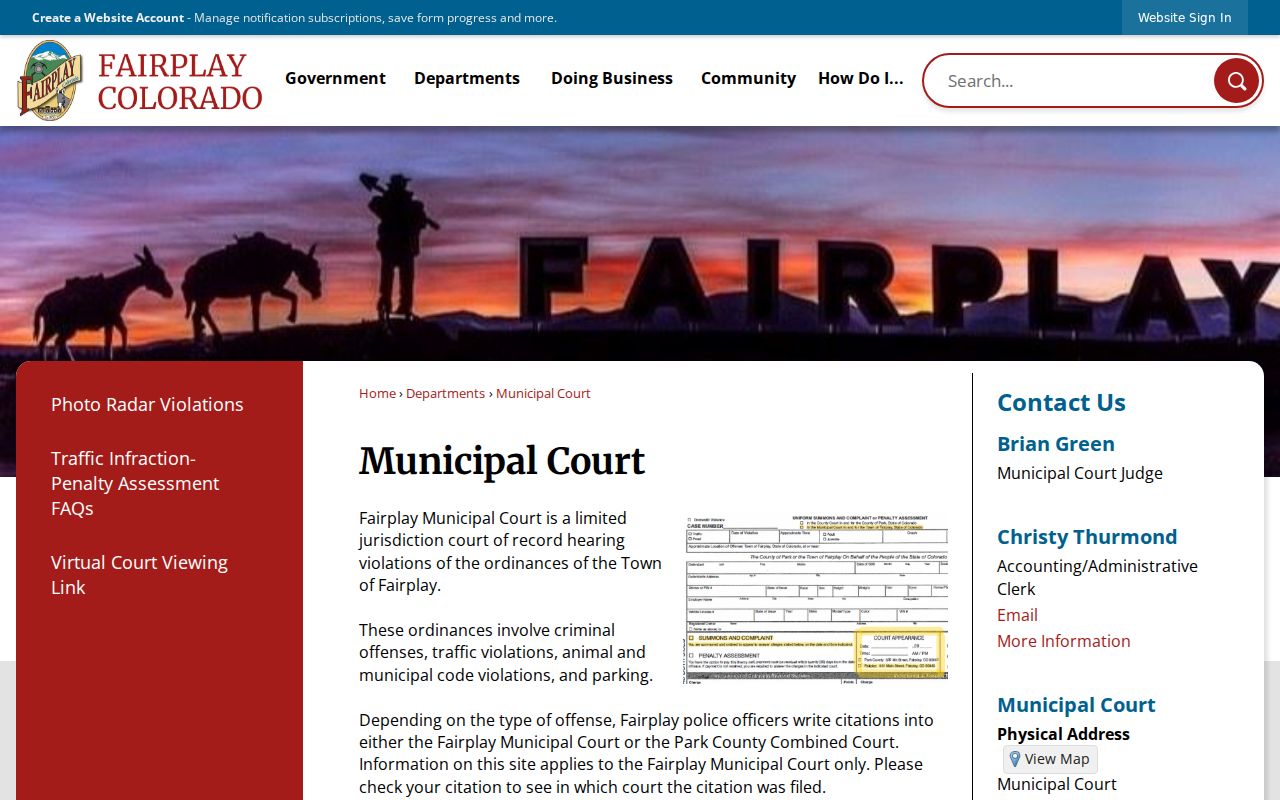Open the Departments menu
This screenshot has height=800, width=1280.
coord(467,78)
